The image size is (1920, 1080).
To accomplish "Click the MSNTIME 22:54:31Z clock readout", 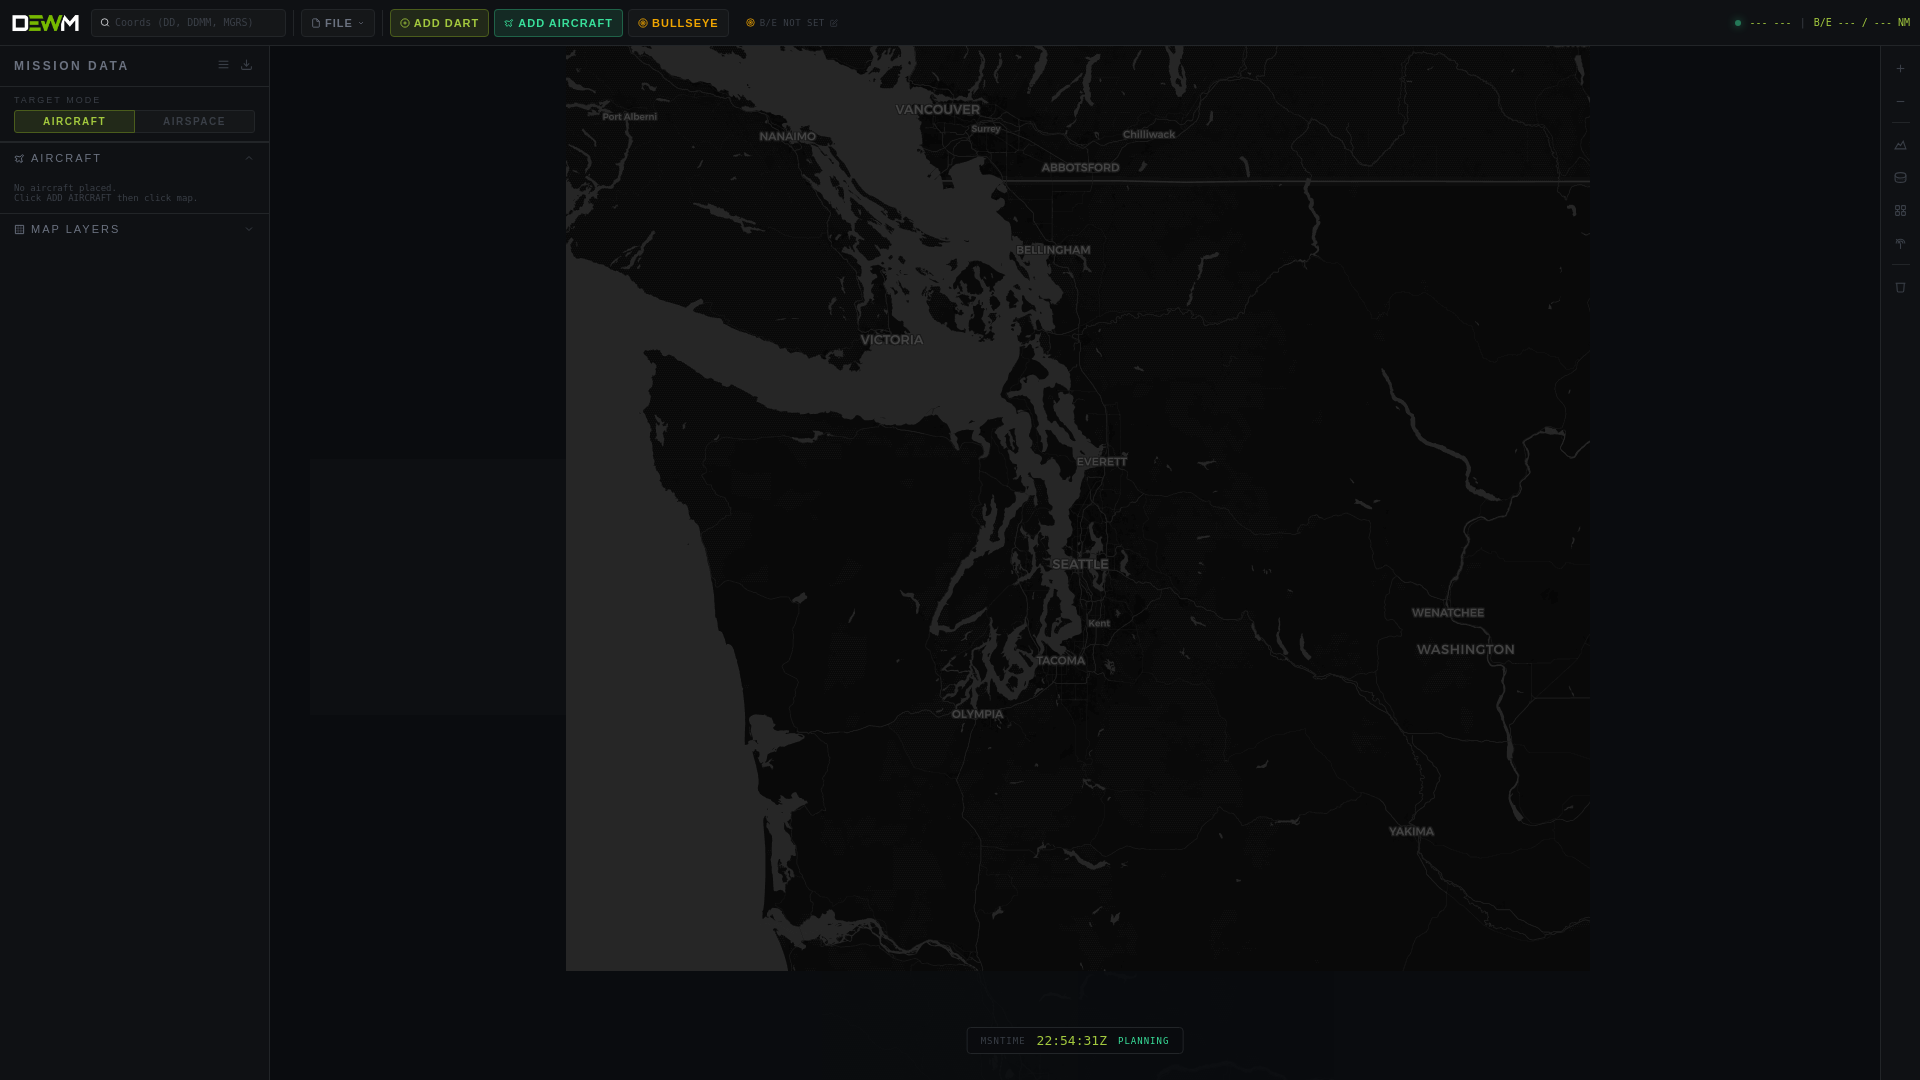I will (1072, 1041).
